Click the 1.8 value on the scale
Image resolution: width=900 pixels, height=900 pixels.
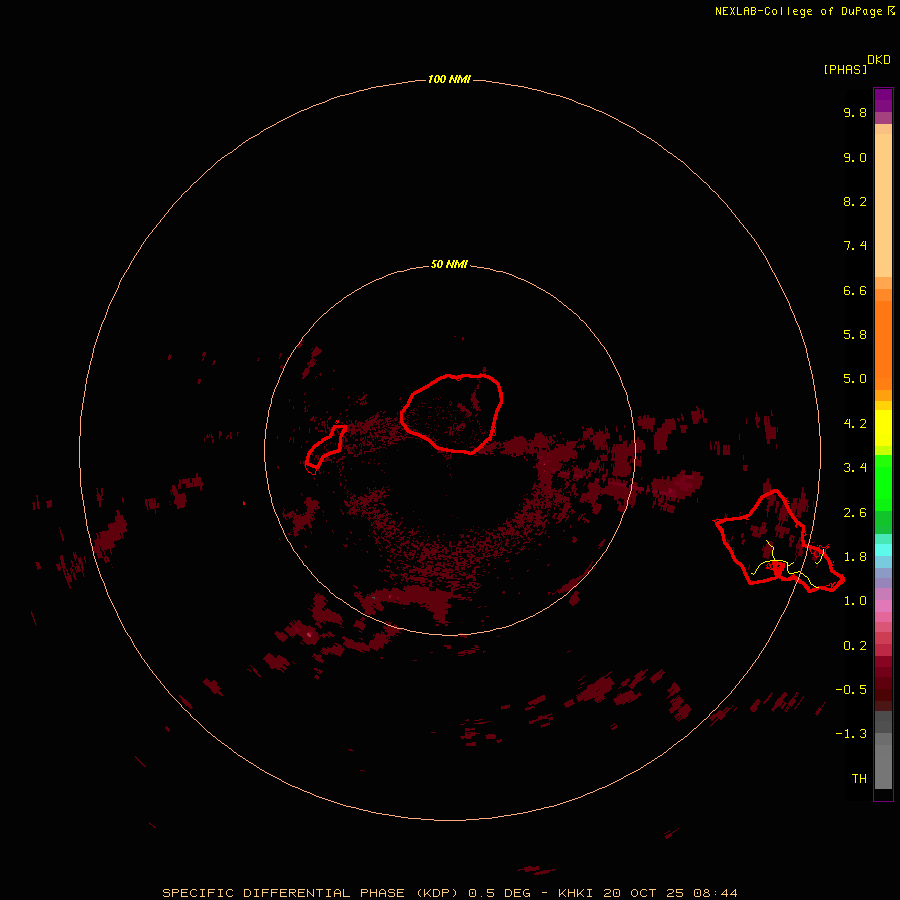pos(855,557)
